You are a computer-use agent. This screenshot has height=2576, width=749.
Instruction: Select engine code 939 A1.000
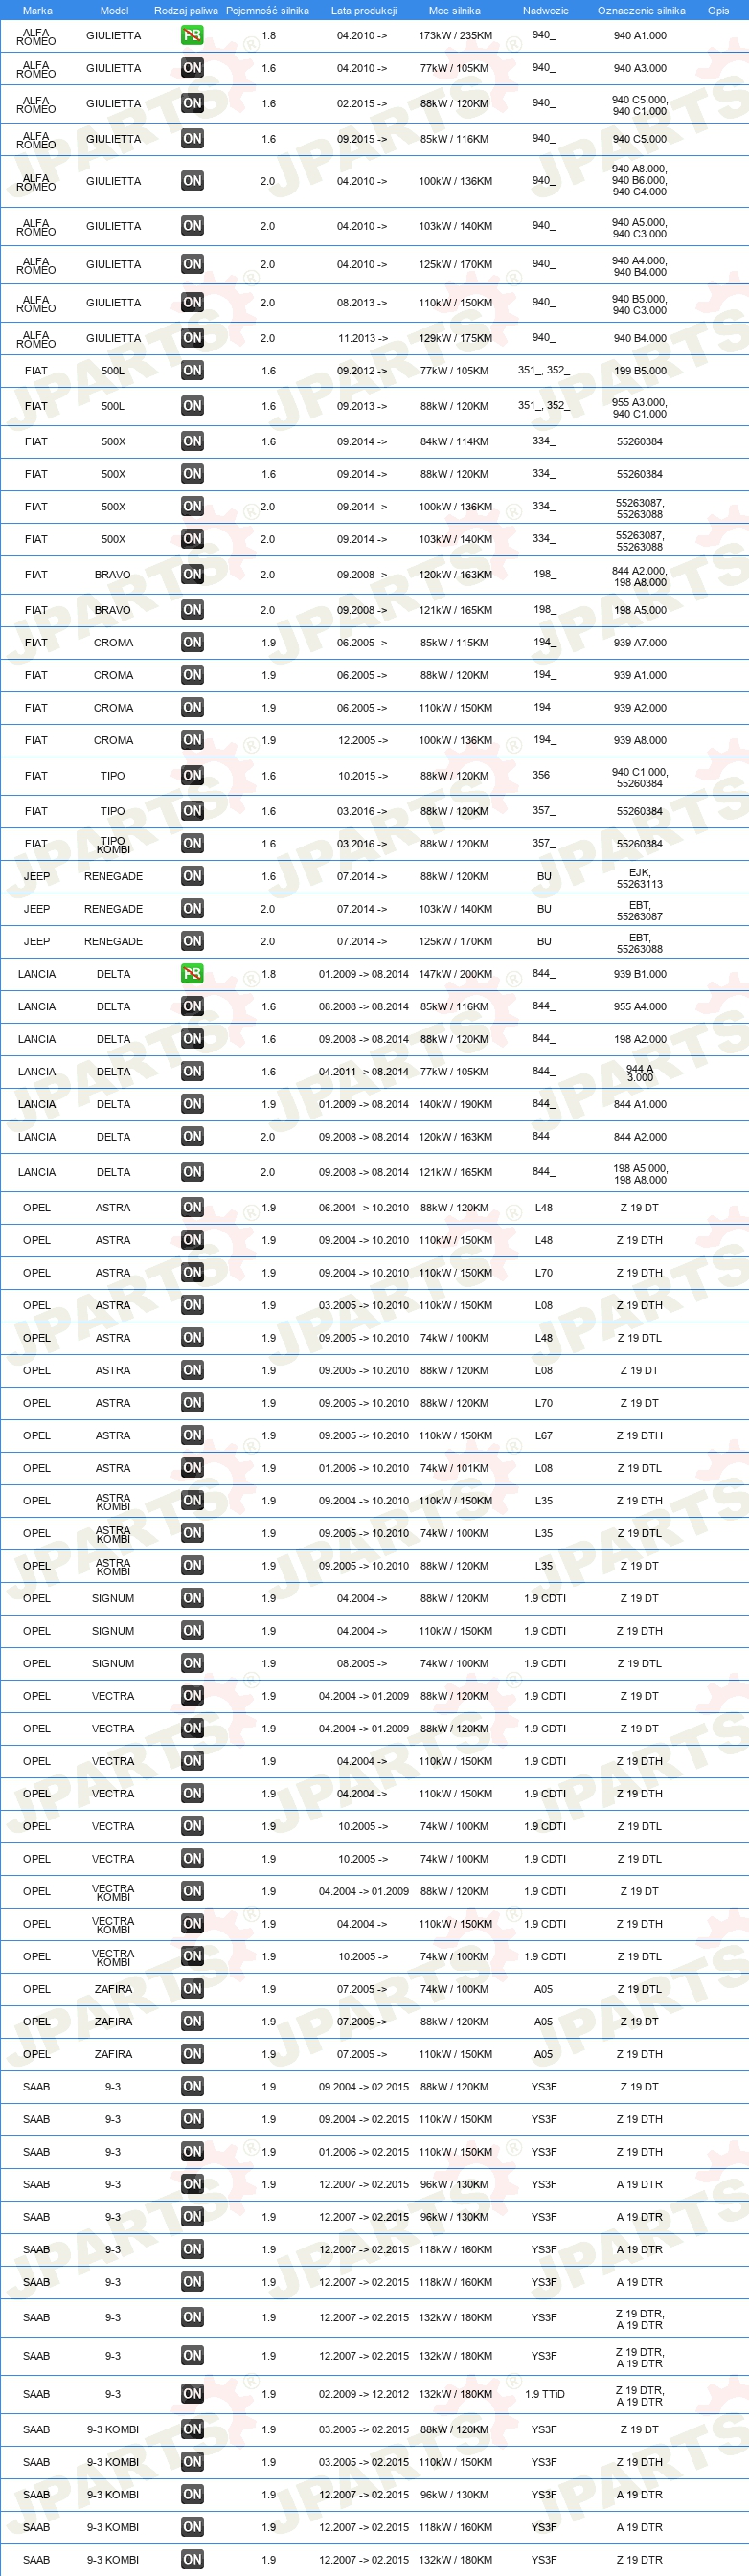(640, 675)
